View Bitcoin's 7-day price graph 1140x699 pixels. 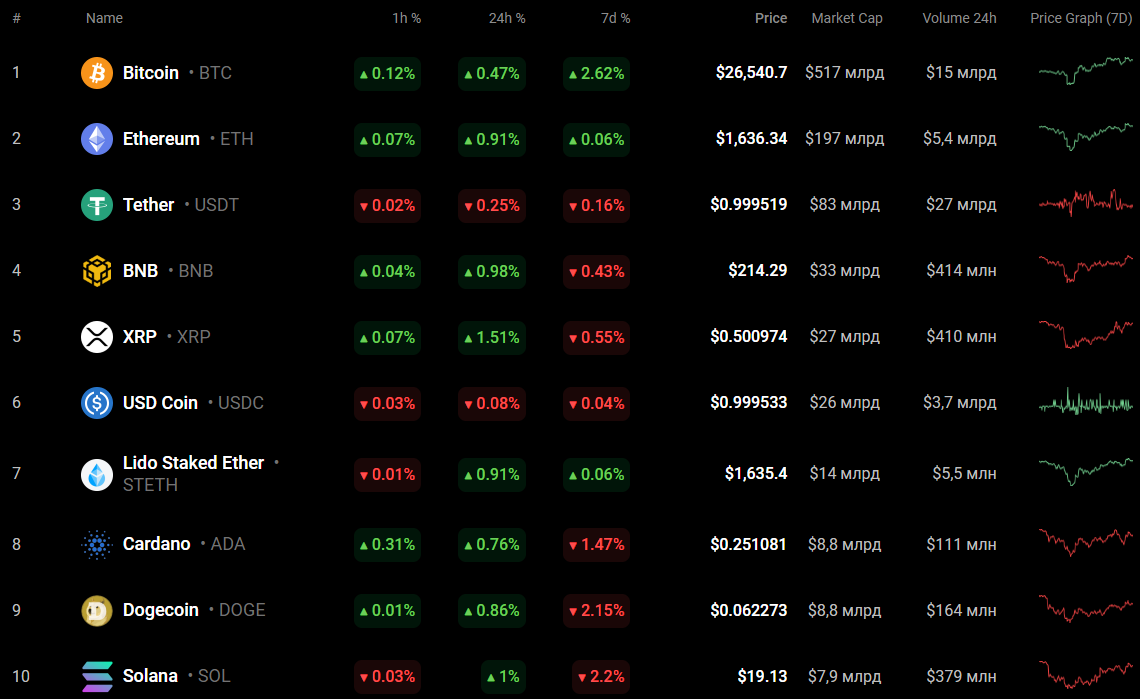(1085, 72)
